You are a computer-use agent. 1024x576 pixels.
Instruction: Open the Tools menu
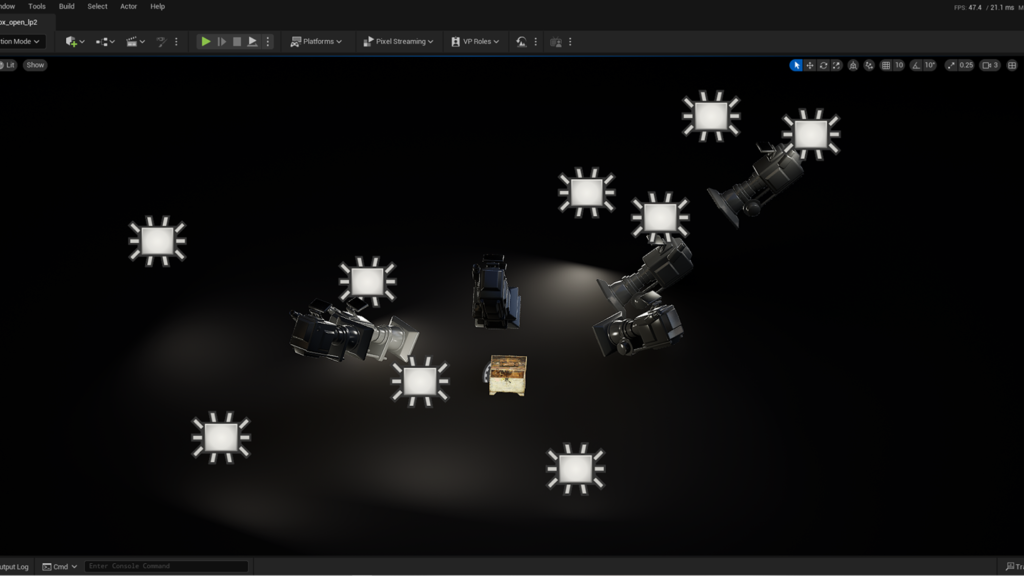(x=38, y=6)
